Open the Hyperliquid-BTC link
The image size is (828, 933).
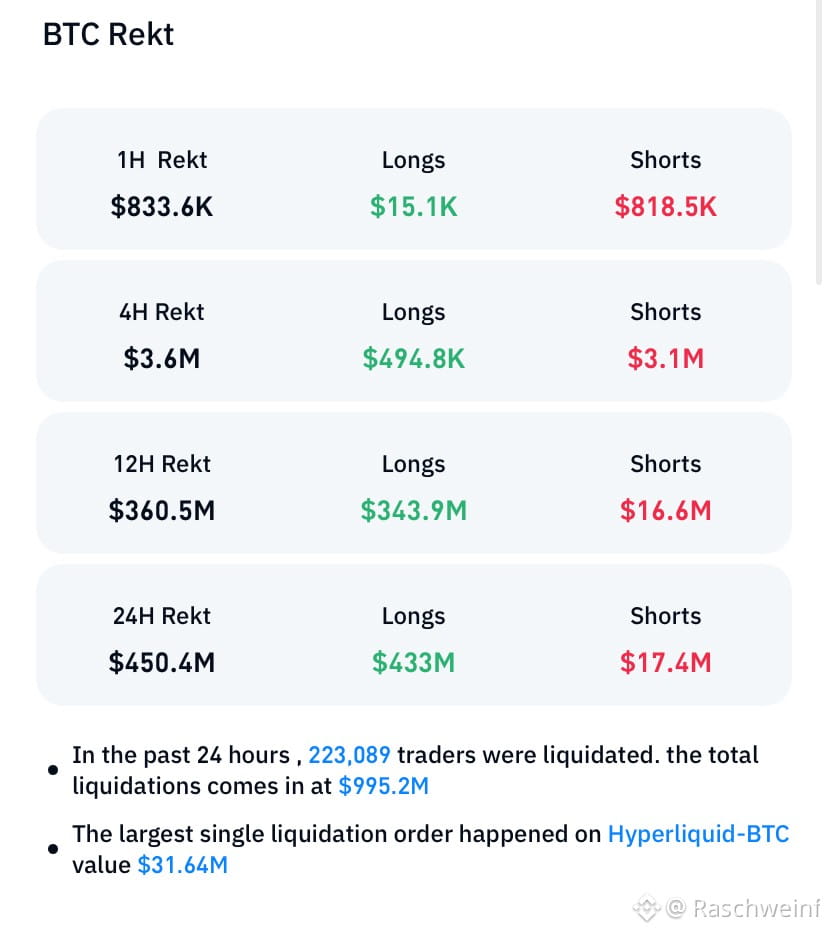point(698,834)
